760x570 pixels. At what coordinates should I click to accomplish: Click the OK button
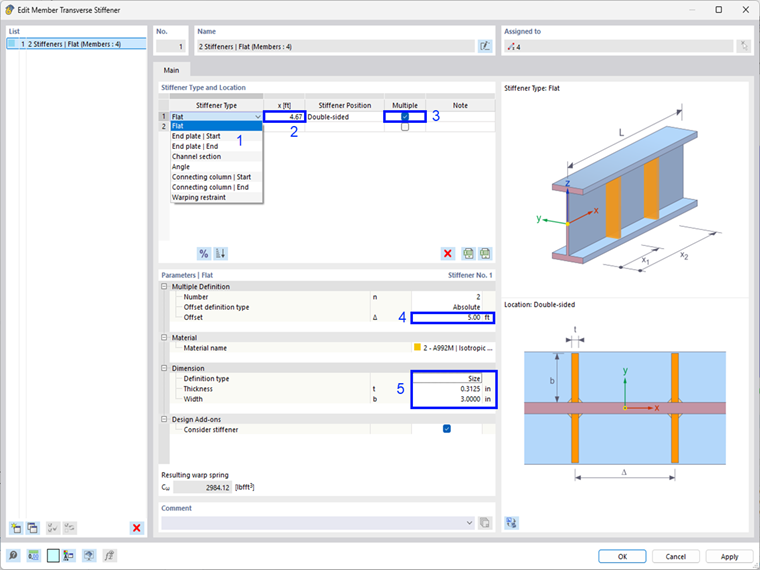(x=622, y=556)
